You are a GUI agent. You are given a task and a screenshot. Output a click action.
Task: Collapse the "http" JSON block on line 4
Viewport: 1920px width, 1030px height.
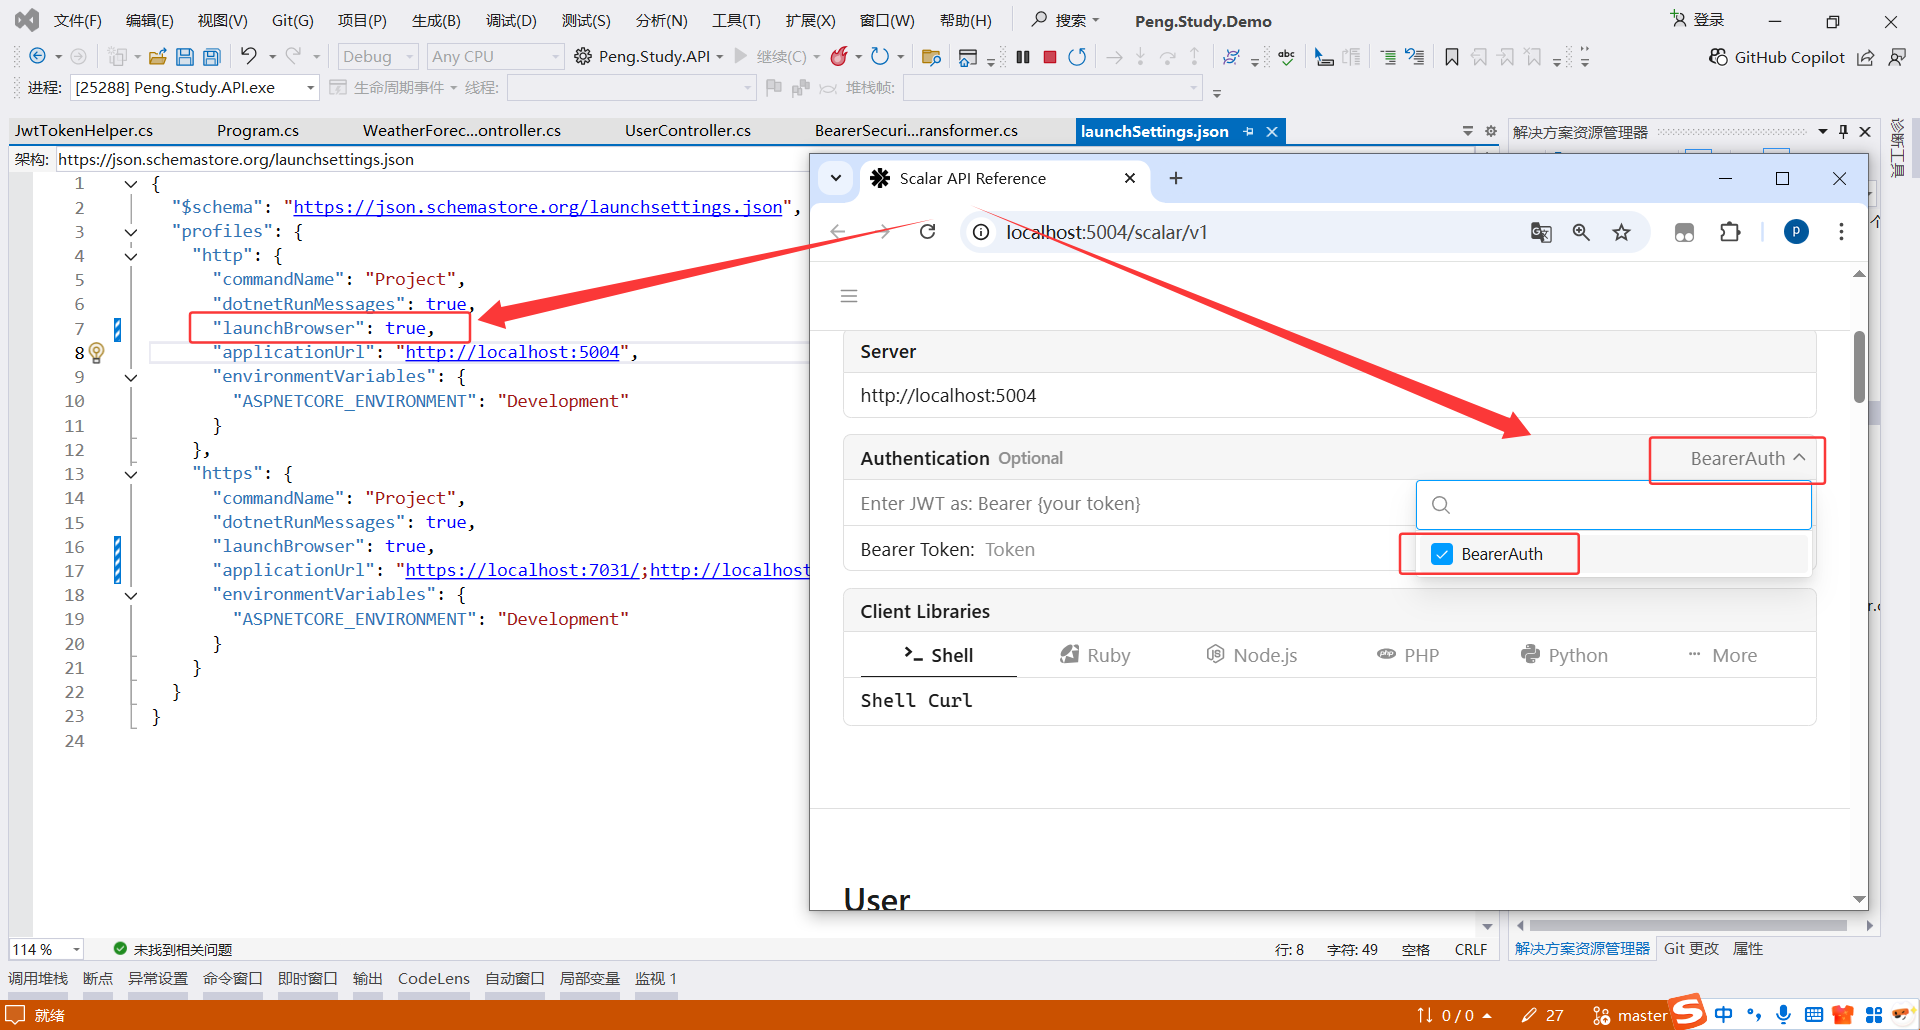[x=131, y=256]
